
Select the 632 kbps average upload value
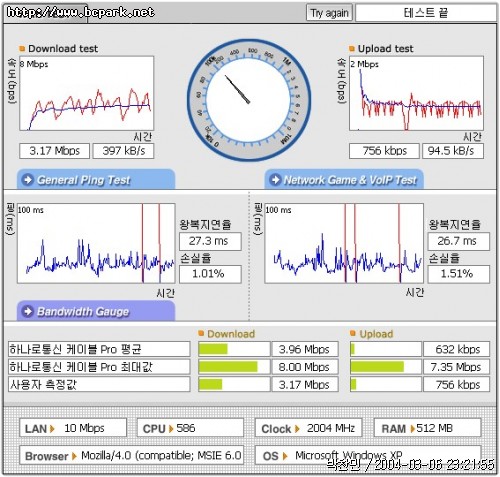point(456,349)
